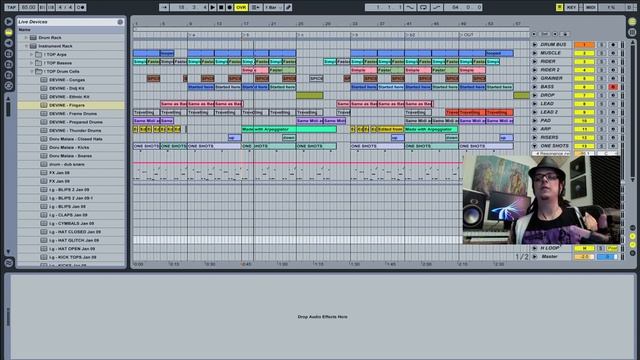The width and height of the screenshot is (640, 360).
Task: Unfold the MUSCLE track
Action: pos(534,53)
